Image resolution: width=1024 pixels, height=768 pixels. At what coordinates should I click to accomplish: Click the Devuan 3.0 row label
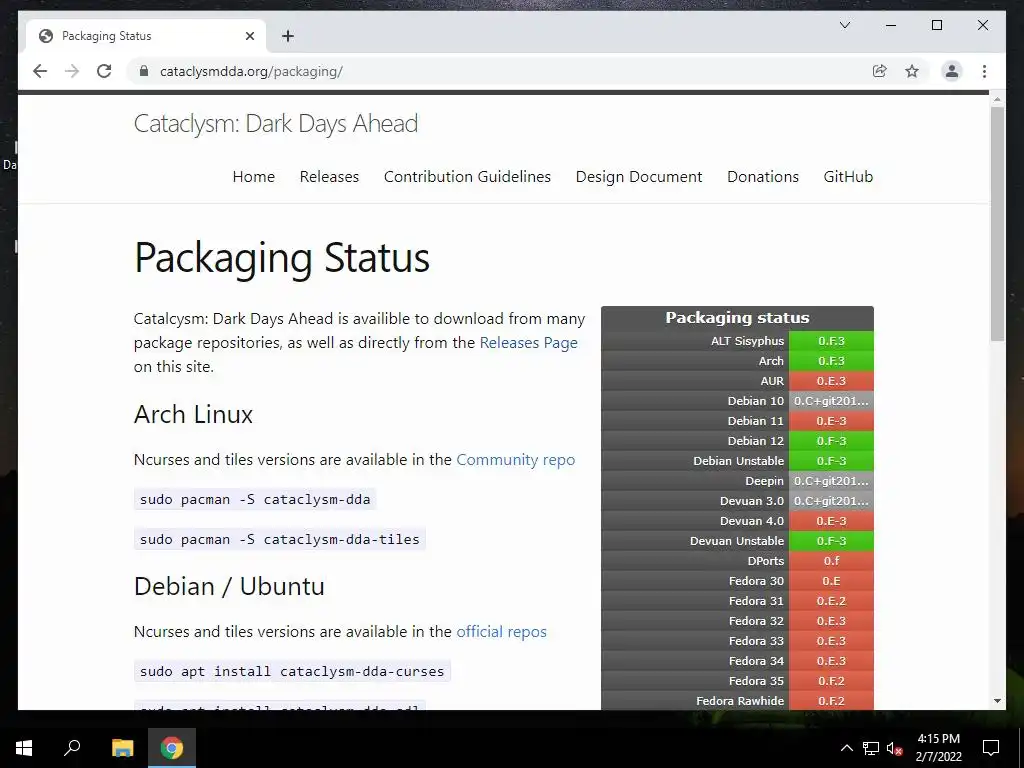tap(752, 501)
